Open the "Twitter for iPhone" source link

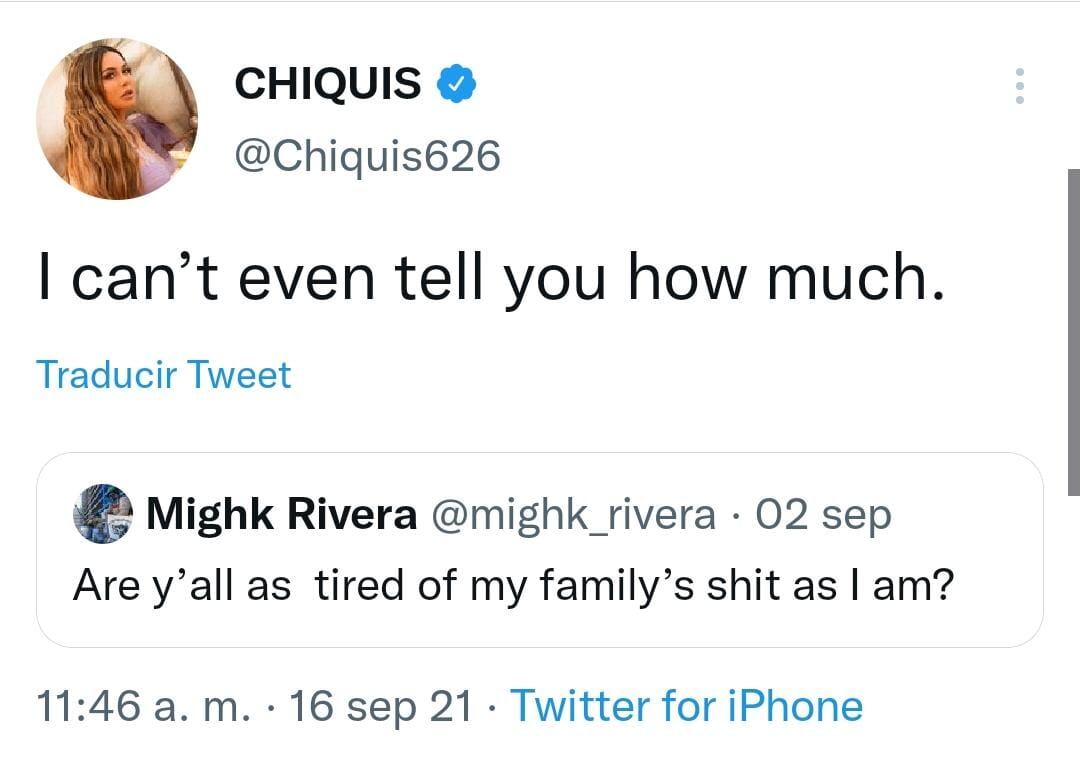686,706
